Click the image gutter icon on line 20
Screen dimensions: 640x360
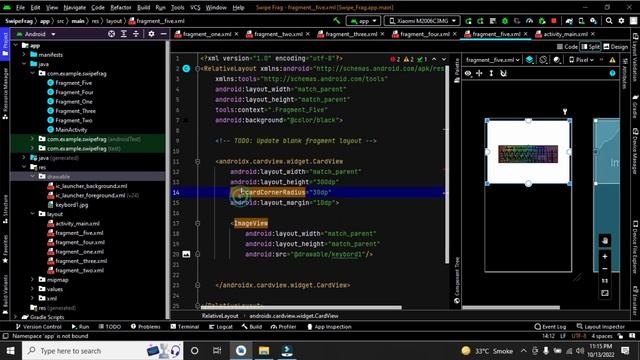click(186, 254)
